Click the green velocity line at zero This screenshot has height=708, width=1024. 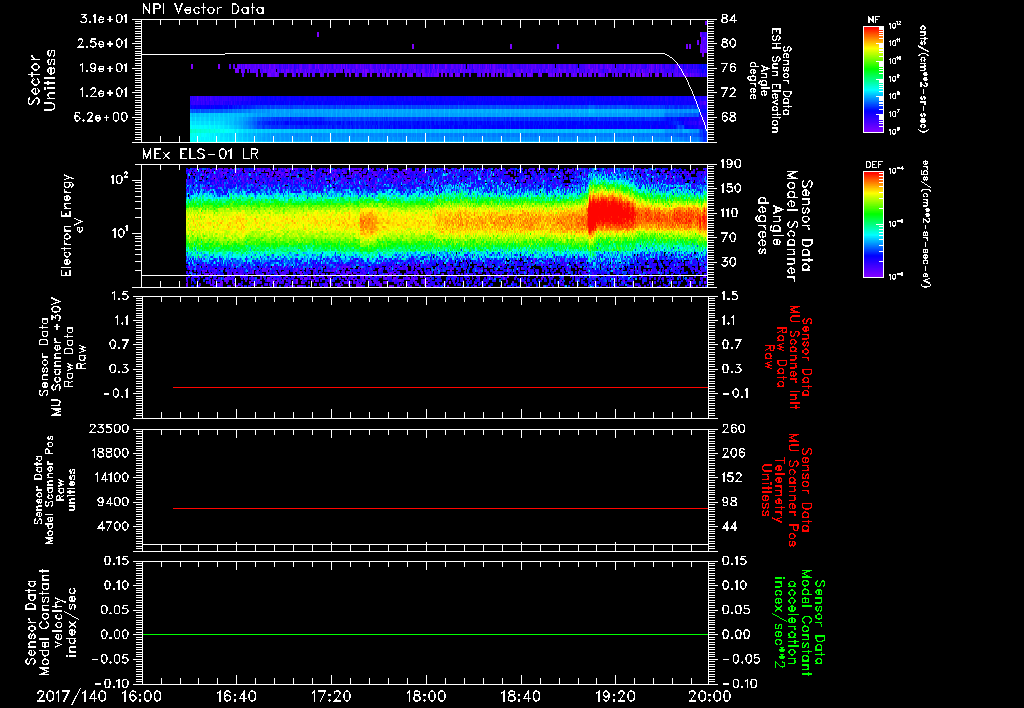pyautogui.click(x=425, y=634)
